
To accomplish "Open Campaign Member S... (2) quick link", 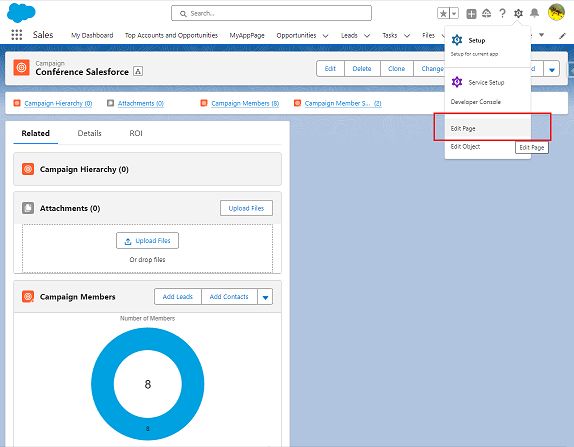I will coord(343,103).
